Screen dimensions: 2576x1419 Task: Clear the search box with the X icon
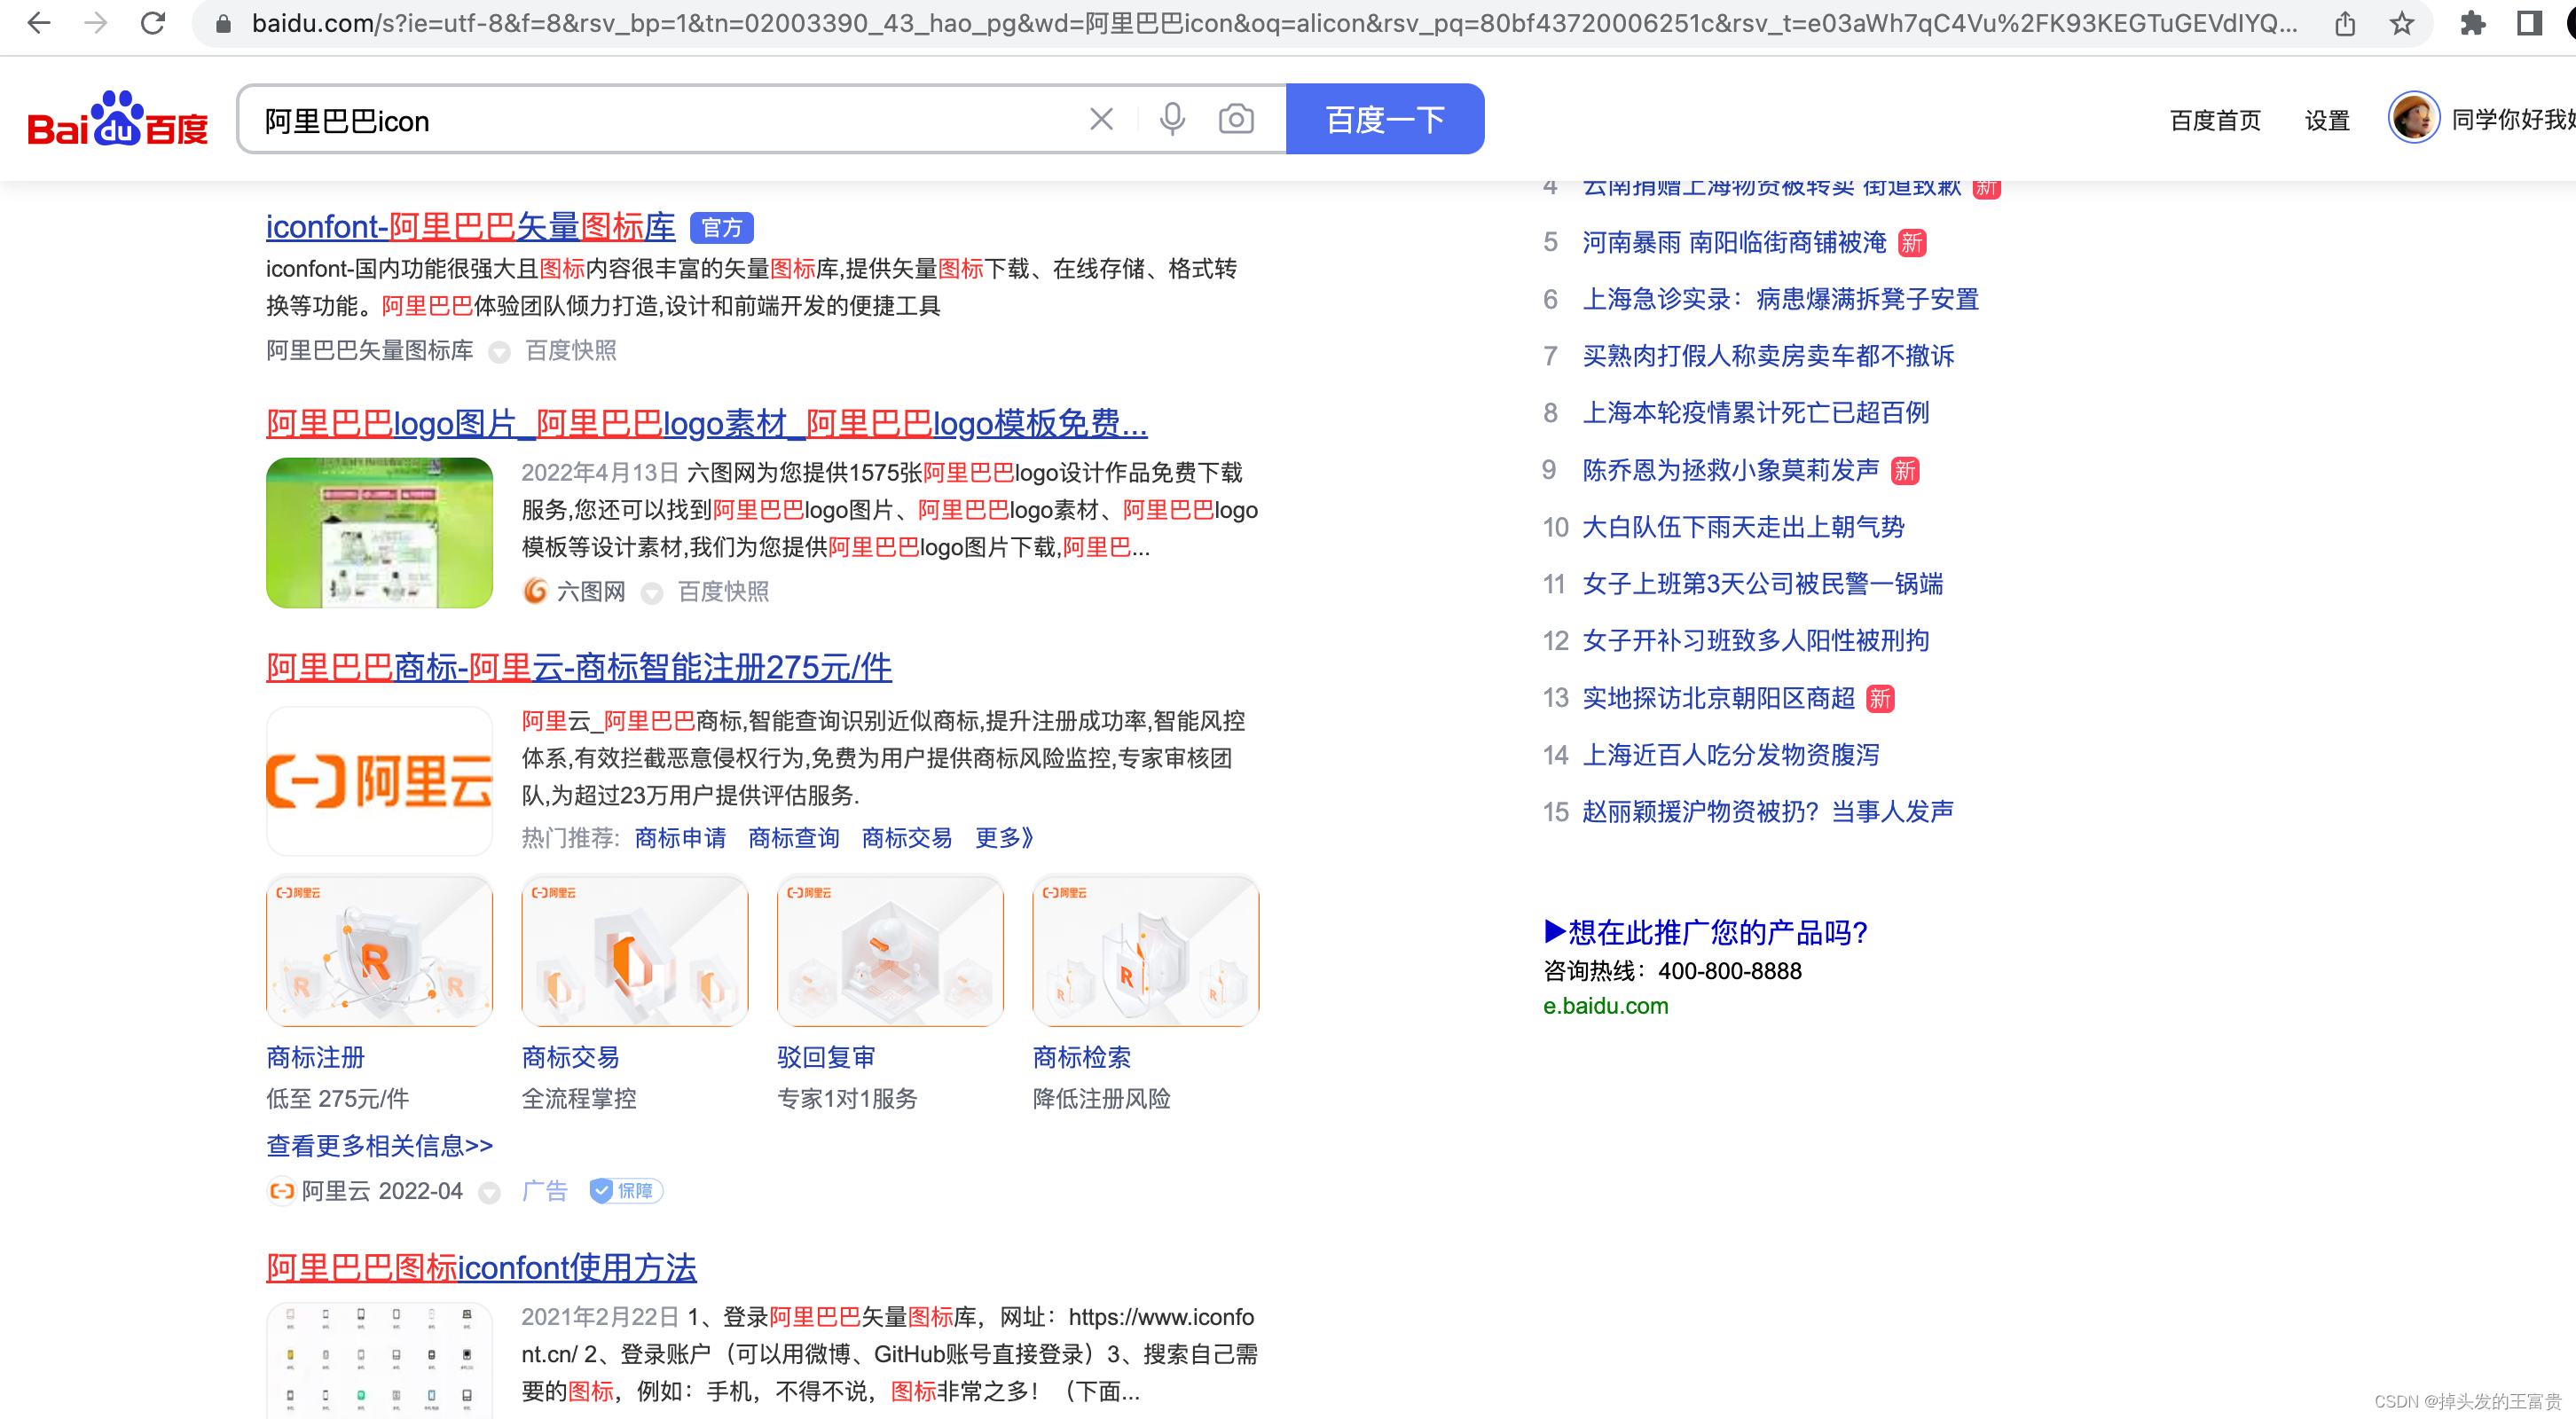click(1101, 118)
